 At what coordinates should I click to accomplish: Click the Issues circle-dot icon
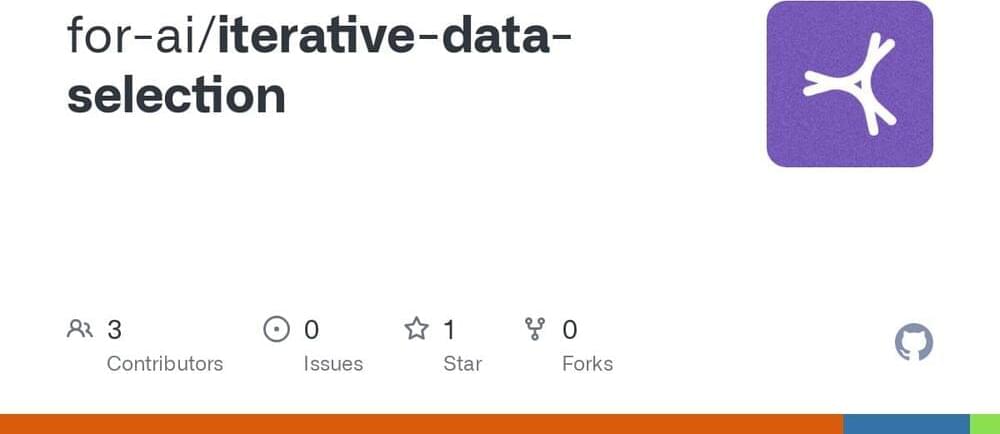(x=276, y=329)
